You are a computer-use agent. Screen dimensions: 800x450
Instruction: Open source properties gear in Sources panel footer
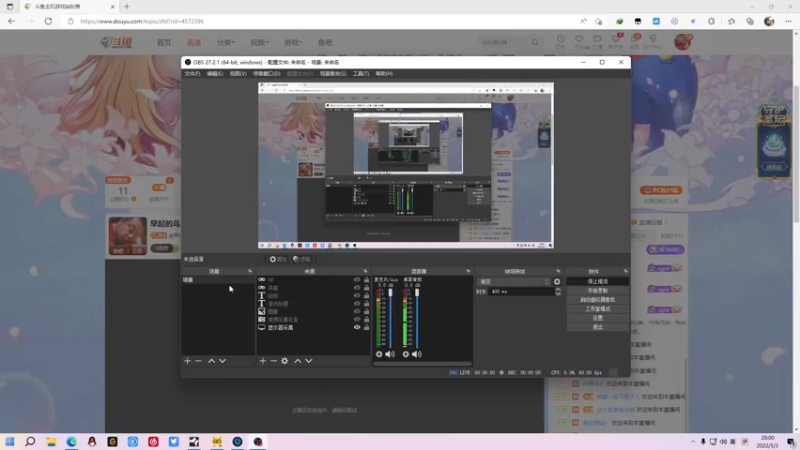[x=285, y=361]
